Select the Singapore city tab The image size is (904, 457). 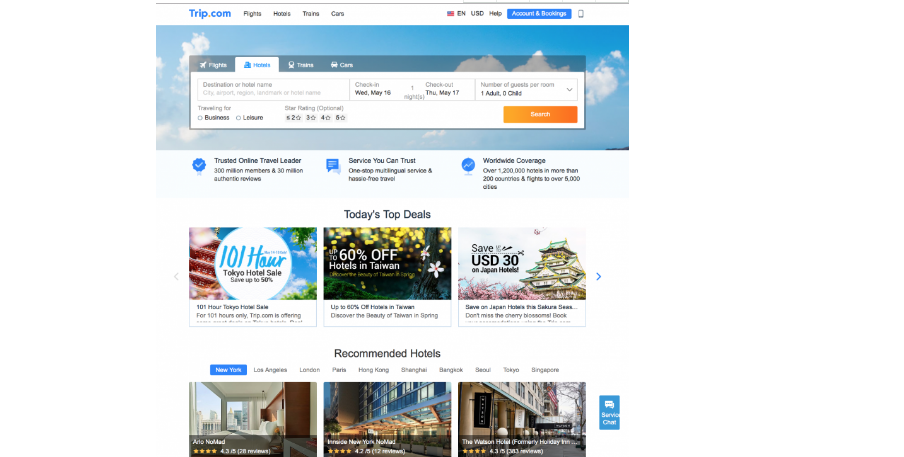(545, 370)
